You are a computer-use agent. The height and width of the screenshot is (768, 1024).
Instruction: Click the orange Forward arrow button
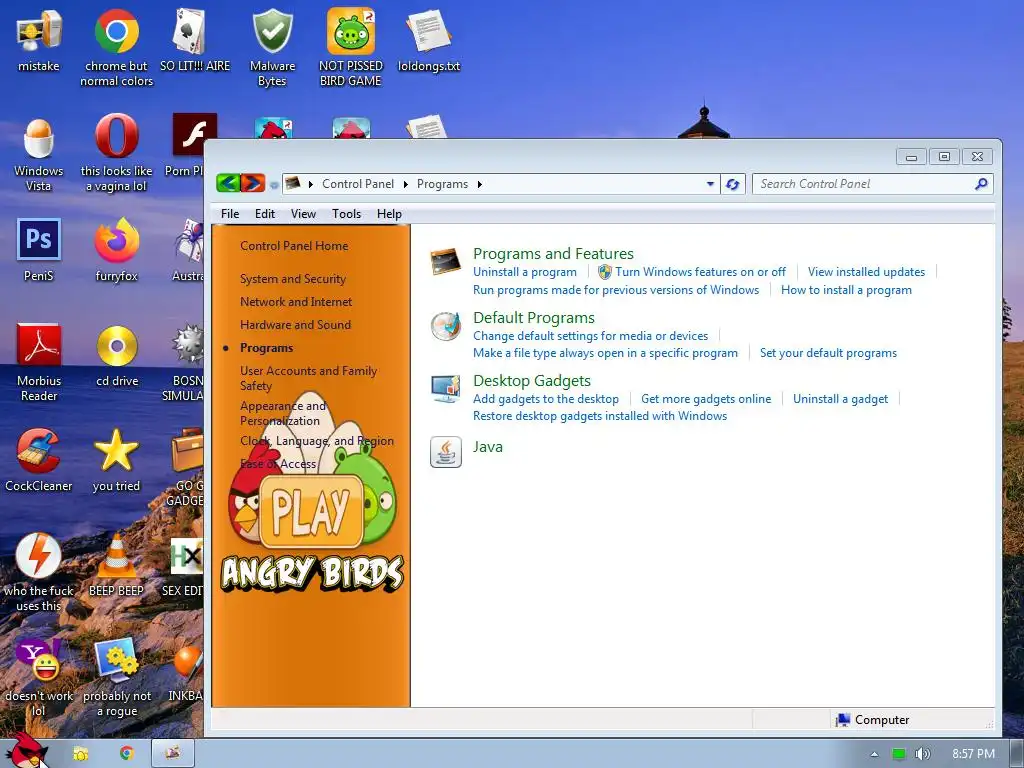(253, 184)
